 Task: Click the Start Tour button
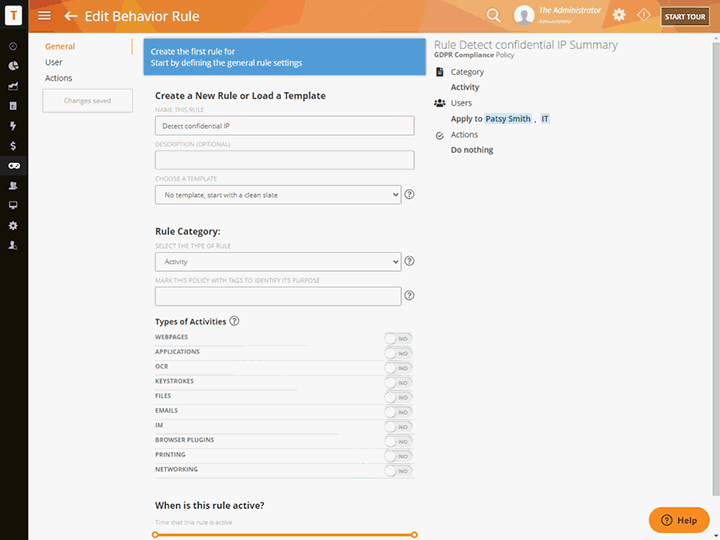click(x=685, y=17)
